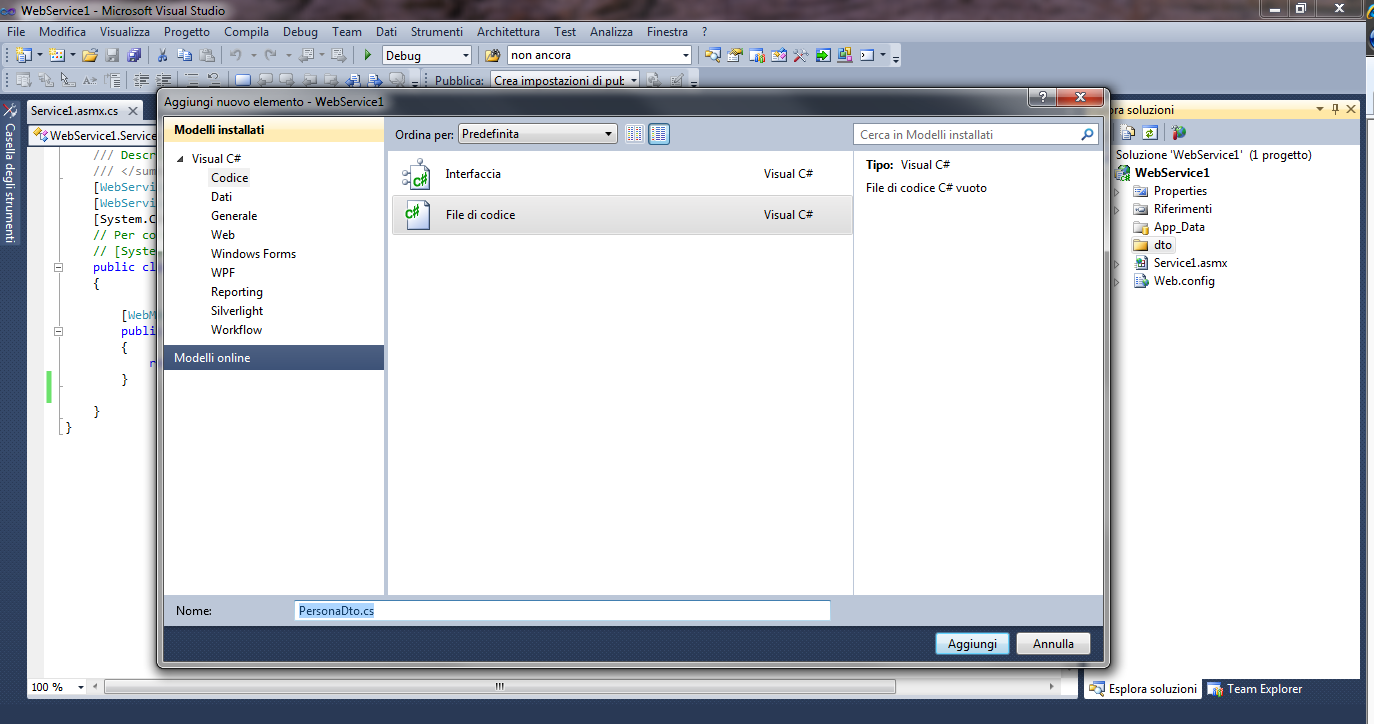Image resolution: width=1374 pixels, height=724 pixels.
Task: Select the Codice category
Action: pyautogui.click(x=229, y=178)
